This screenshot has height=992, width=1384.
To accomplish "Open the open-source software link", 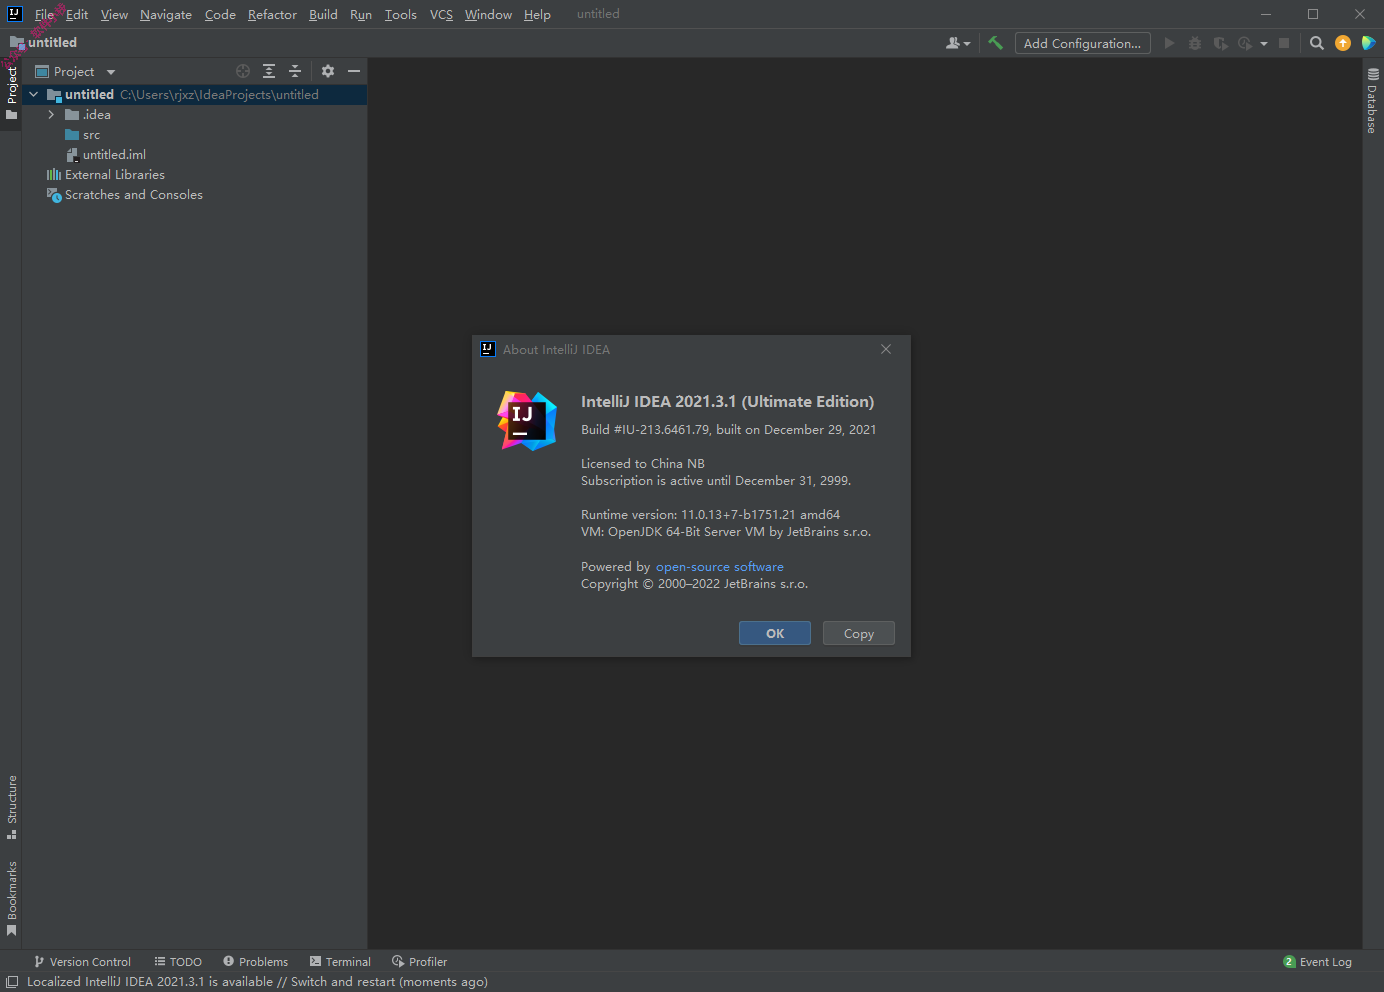I will point(720,567).
